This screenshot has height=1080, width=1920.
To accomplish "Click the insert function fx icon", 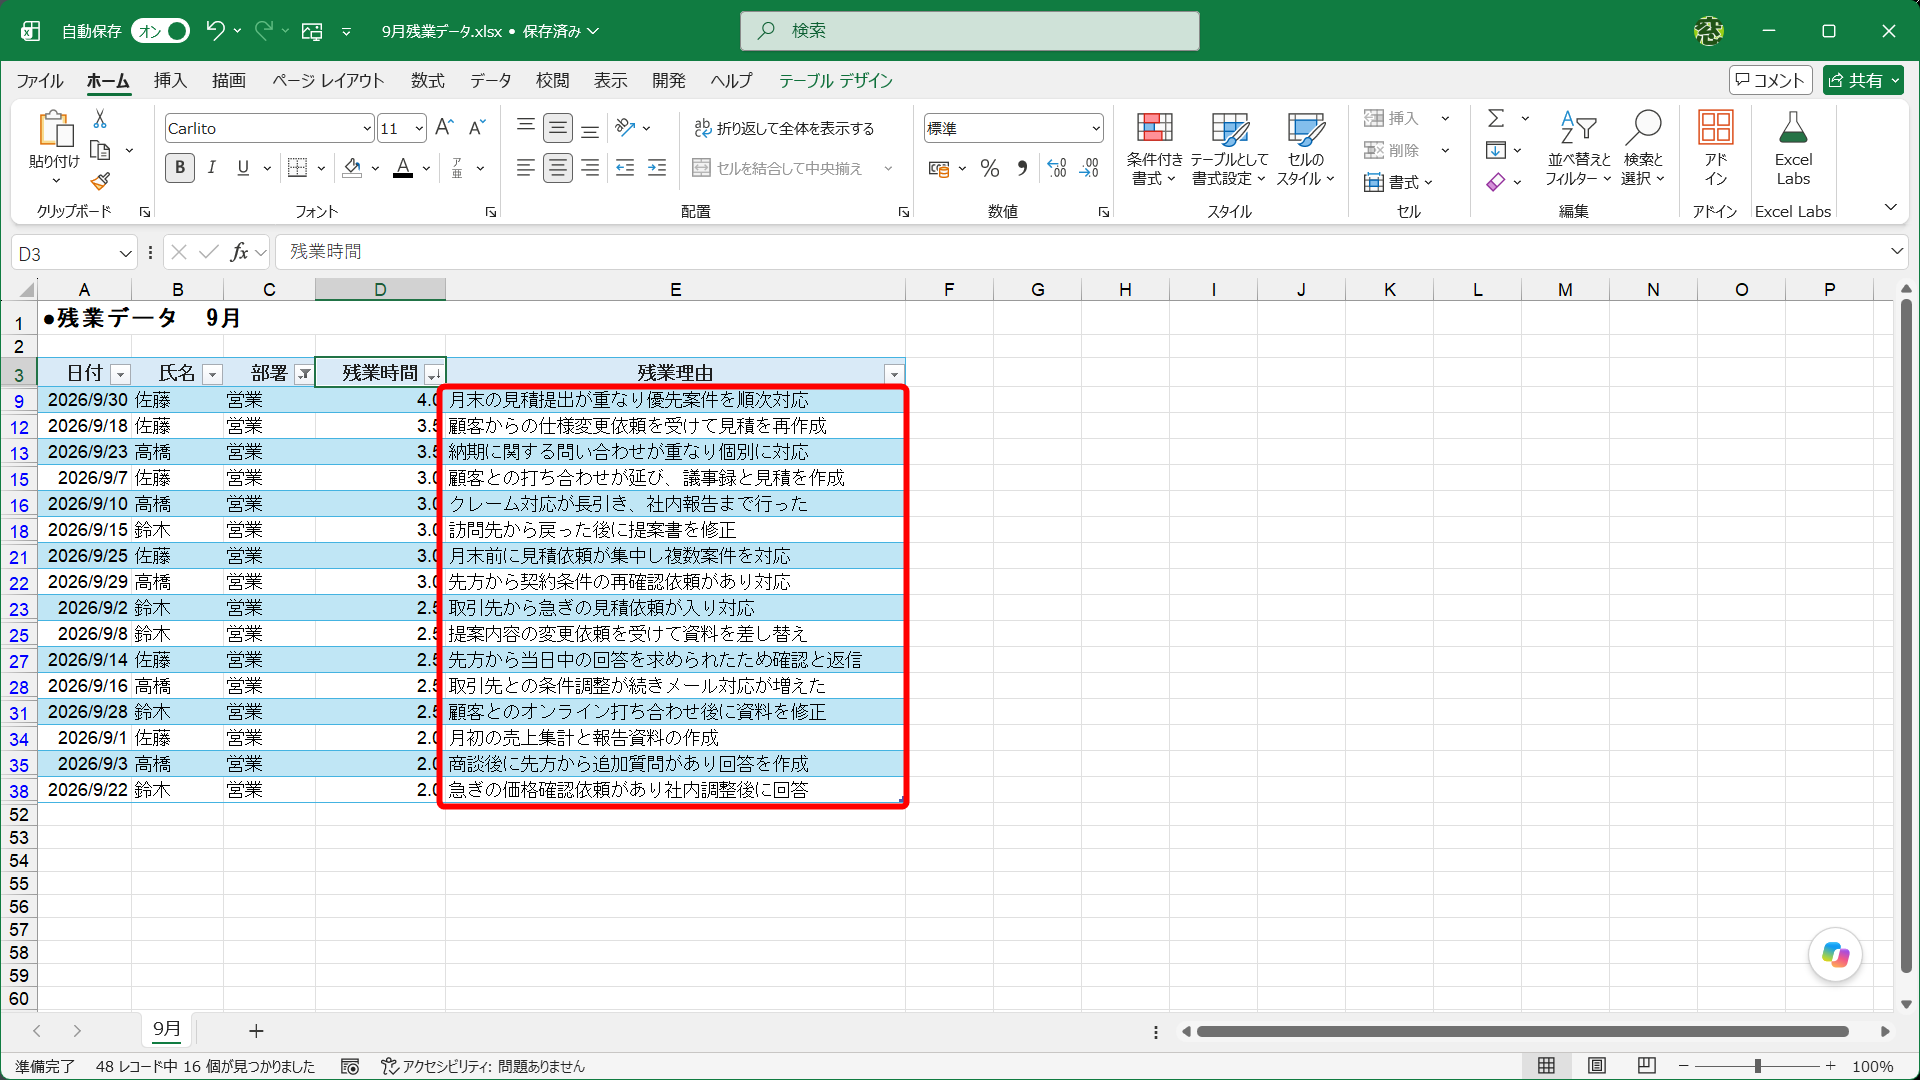I will [239, 252].
